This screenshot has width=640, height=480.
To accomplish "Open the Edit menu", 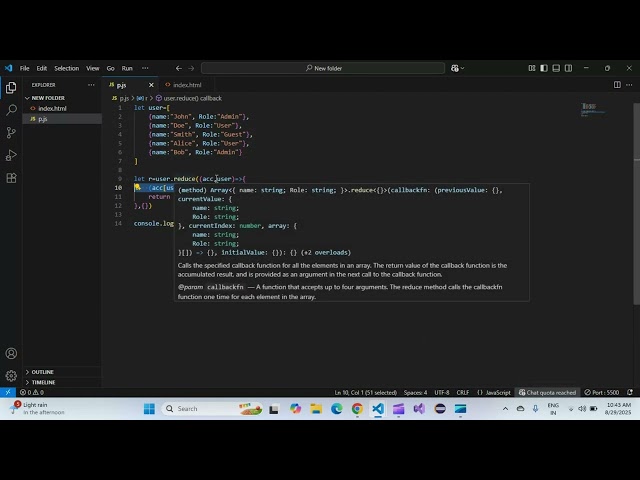I will tap(42, 68).
